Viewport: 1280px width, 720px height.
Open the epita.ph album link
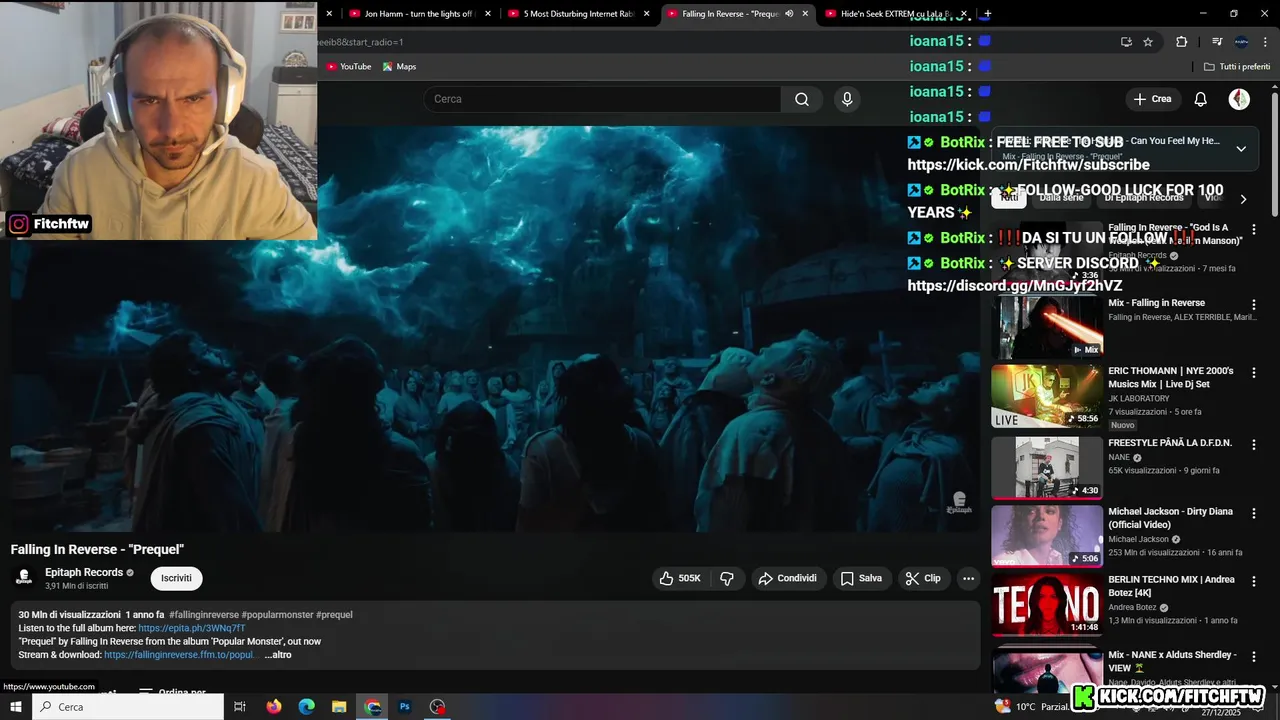pyautogui.click(x=192, y=628)
